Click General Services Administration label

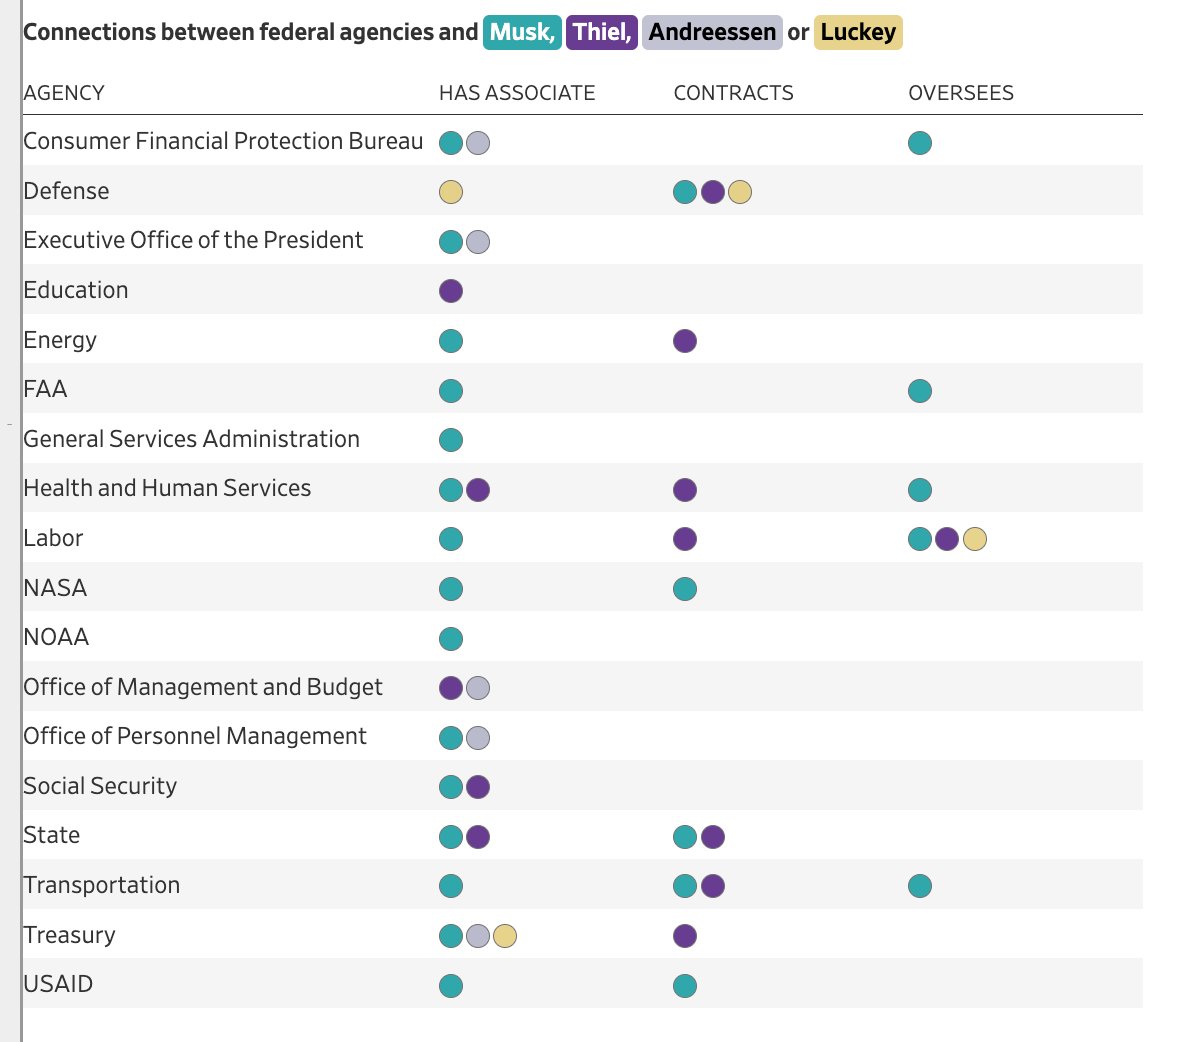pyautogui.click(x=191, y=439)
